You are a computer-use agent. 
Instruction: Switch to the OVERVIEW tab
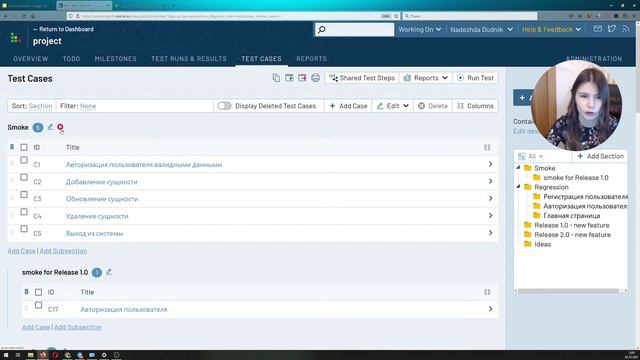click(x=31, y=59)
